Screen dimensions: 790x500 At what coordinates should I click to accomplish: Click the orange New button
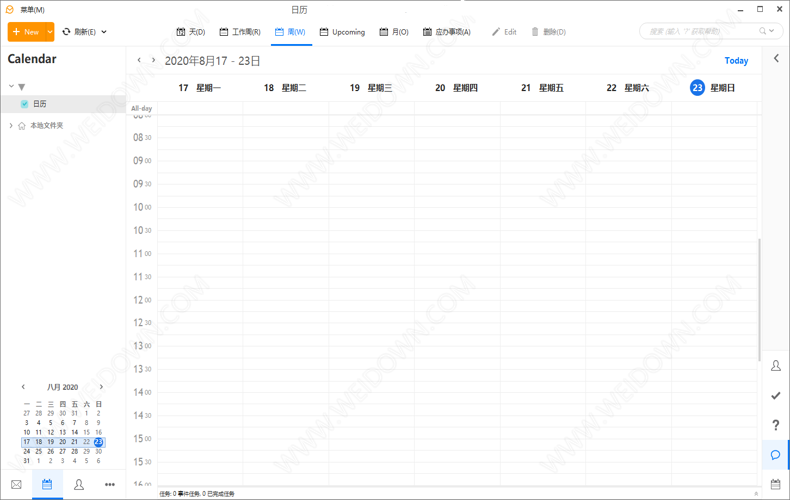27,32
